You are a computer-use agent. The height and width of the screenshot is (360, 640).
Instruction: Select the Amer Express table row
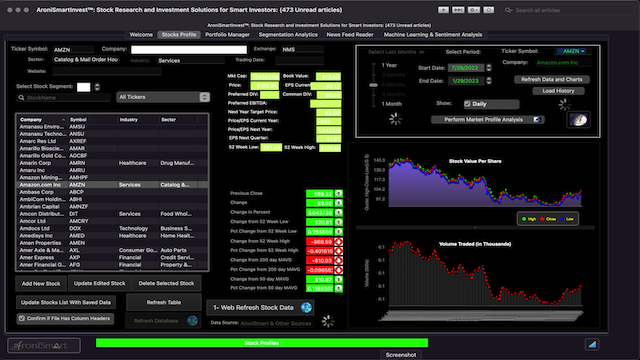112,258
